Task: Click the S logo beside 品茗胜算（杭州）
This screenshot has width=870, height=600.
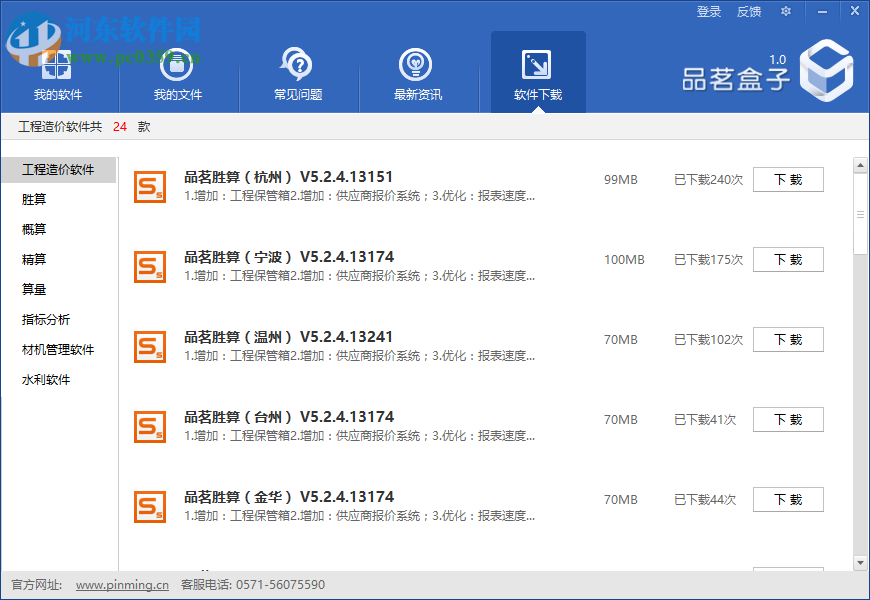Action: [x=150, y=187]
